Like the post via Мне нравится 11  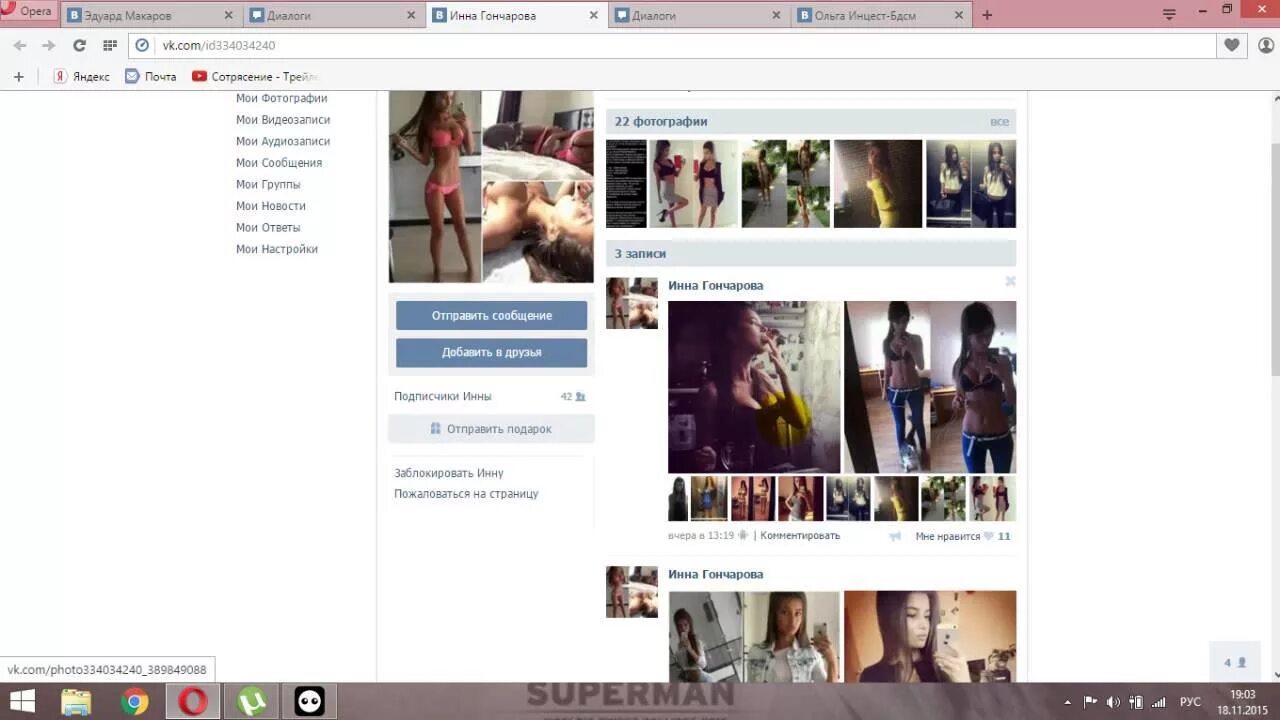click(x=963, y=536)
